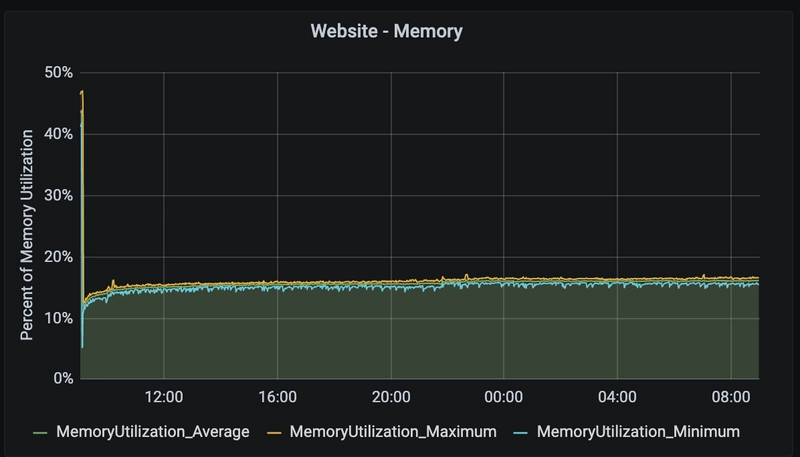The image size is (800, 457).
Task: Click the peak of the initial memory spike
Action: pos(81,93)
